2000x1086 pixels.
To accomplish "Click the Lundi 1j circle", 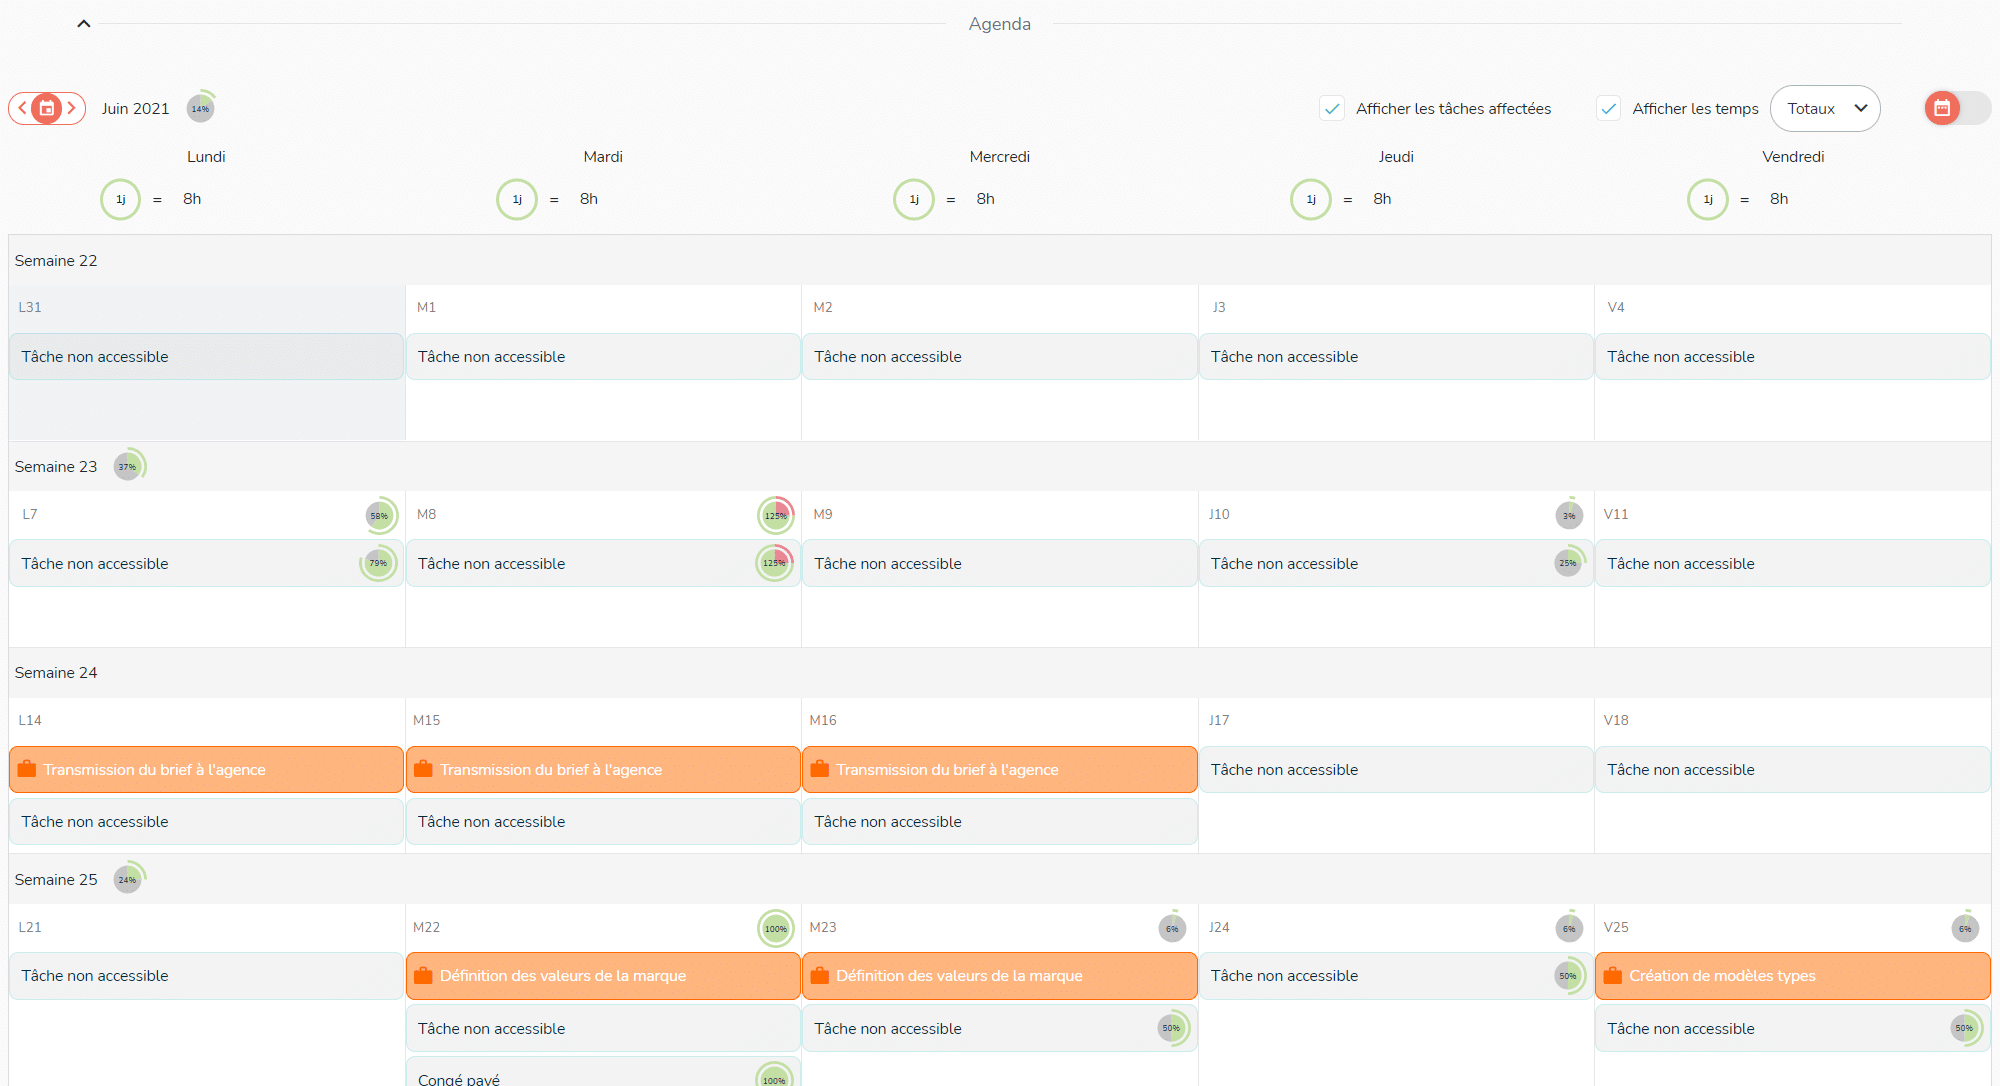I will point(120,199).
